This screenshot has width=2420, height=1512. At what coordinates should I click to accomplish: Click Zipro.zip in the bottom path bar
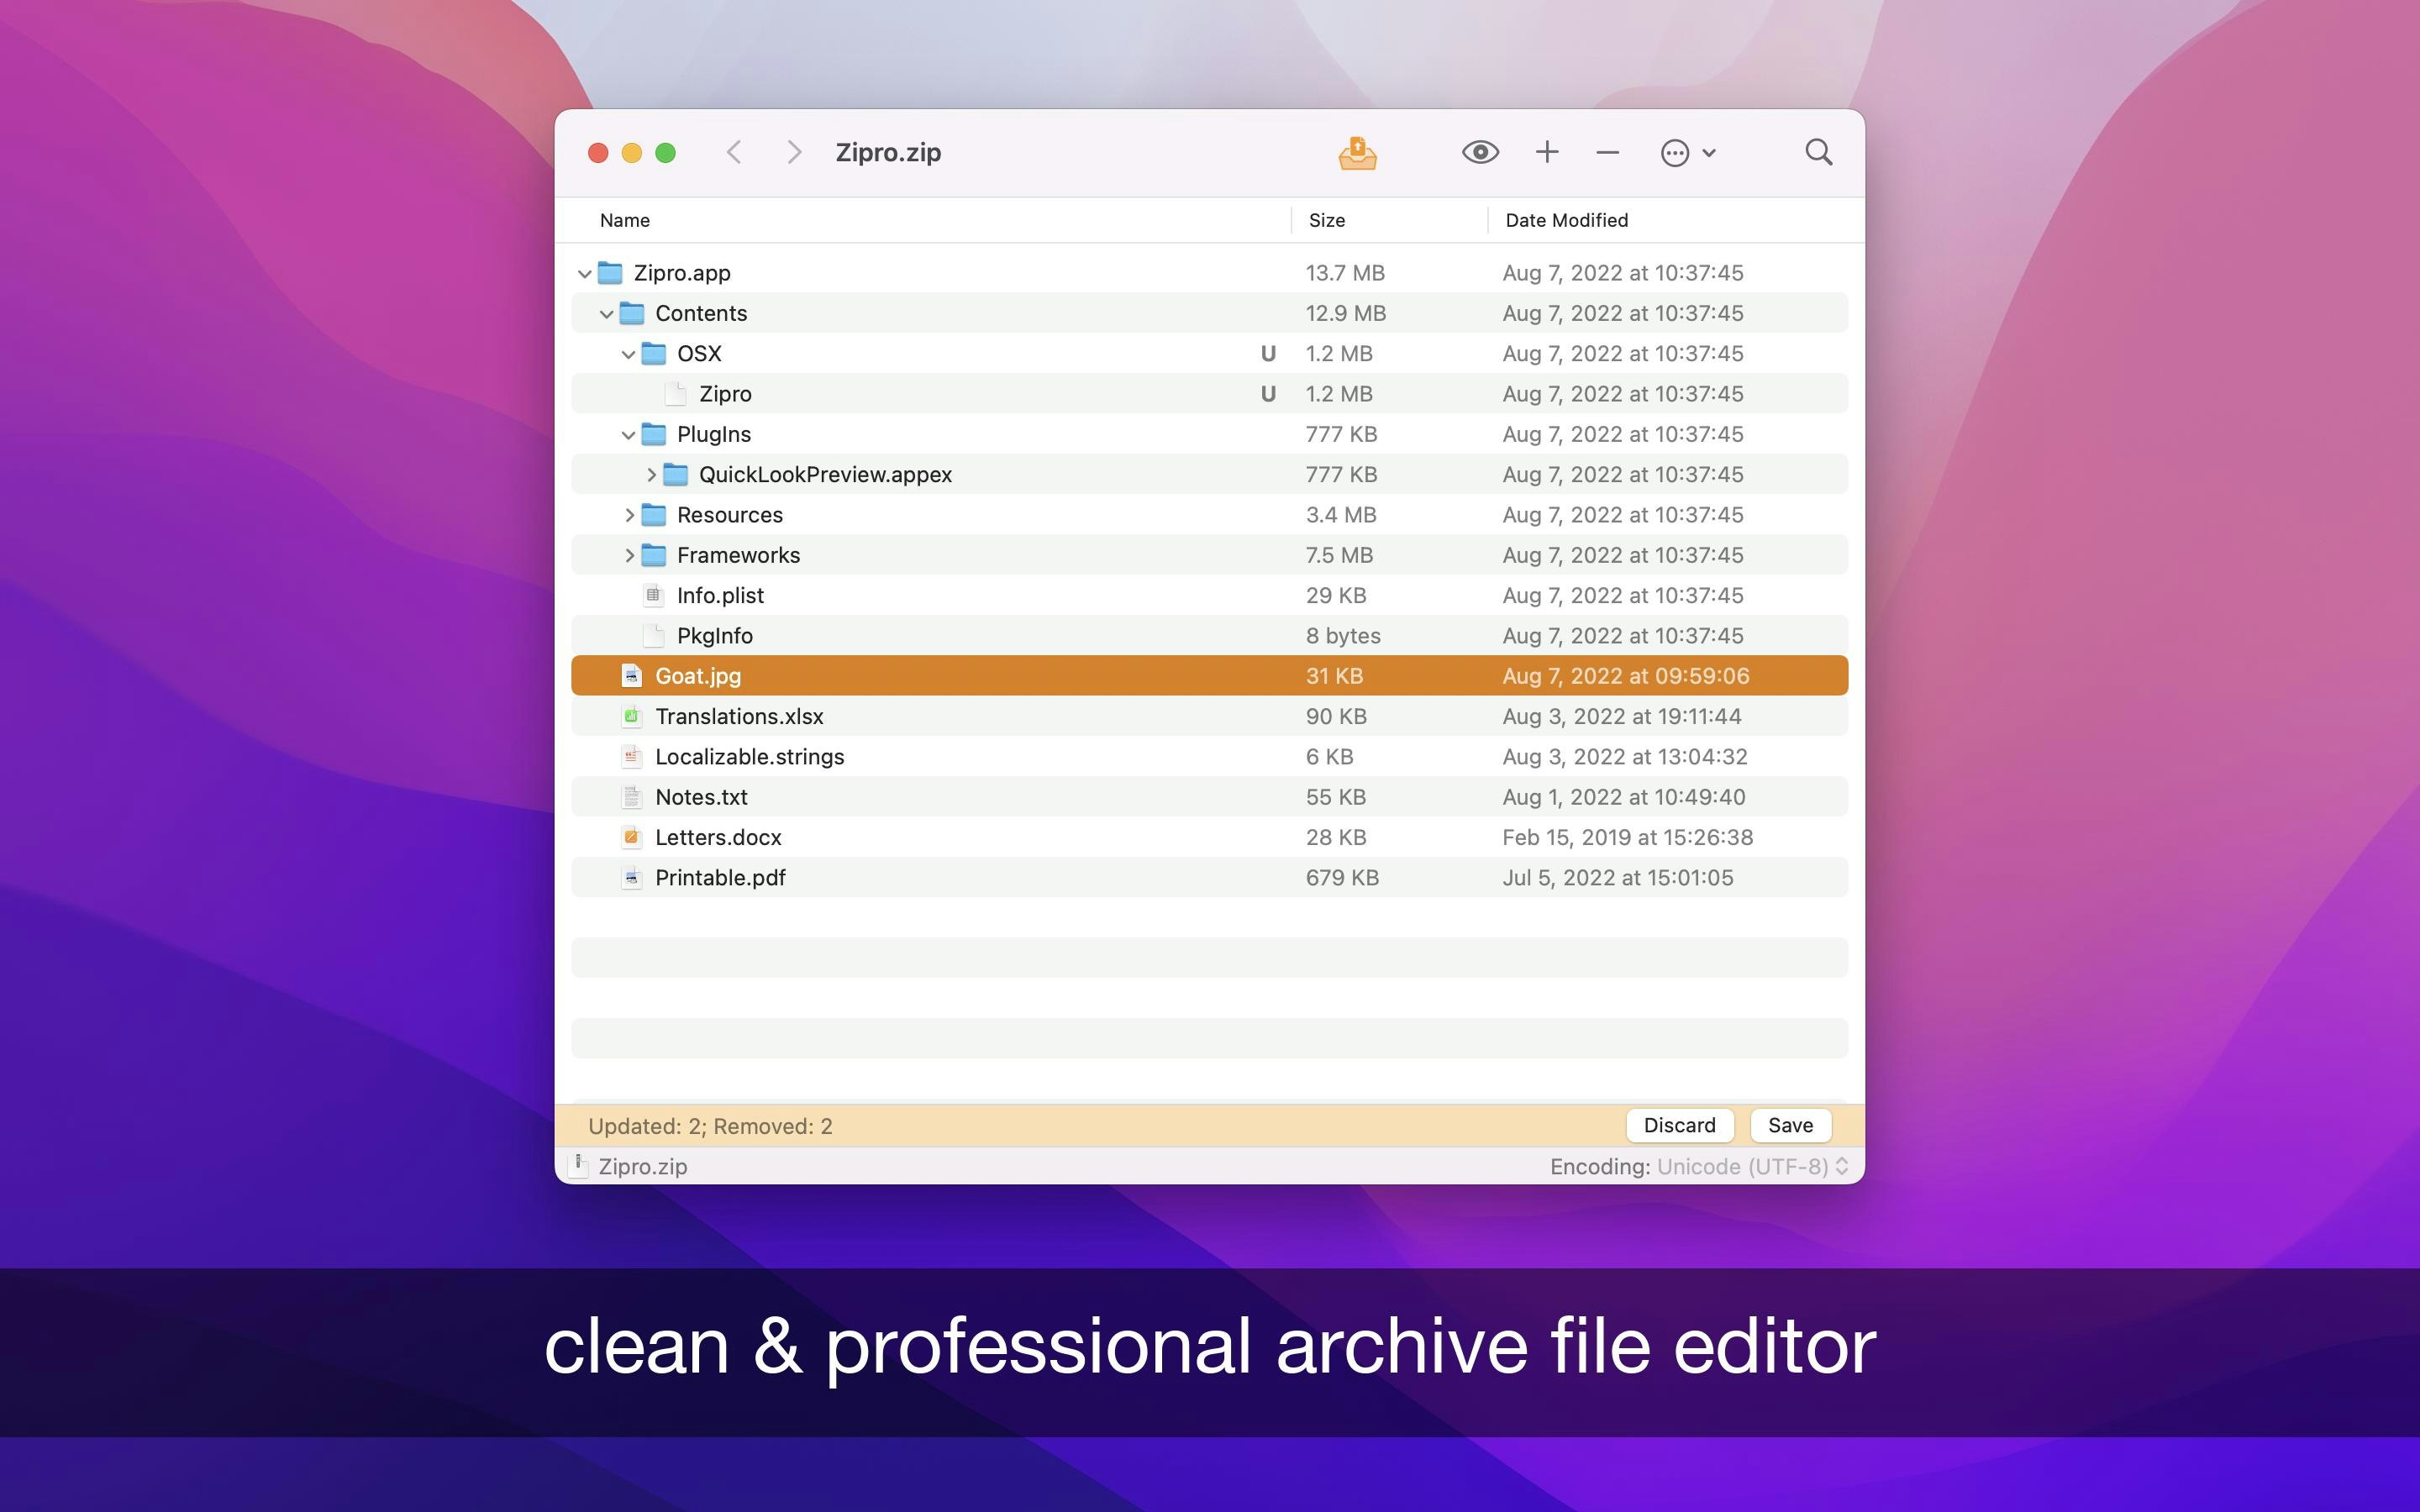pyautogui.click(x=642, y=1166)
